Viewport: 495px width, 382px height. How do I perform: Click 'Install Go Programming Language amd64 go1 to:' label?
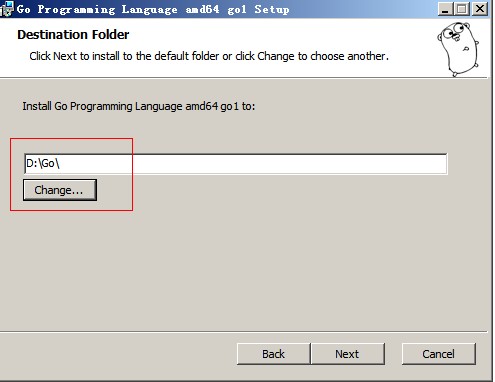click(139, 106)
